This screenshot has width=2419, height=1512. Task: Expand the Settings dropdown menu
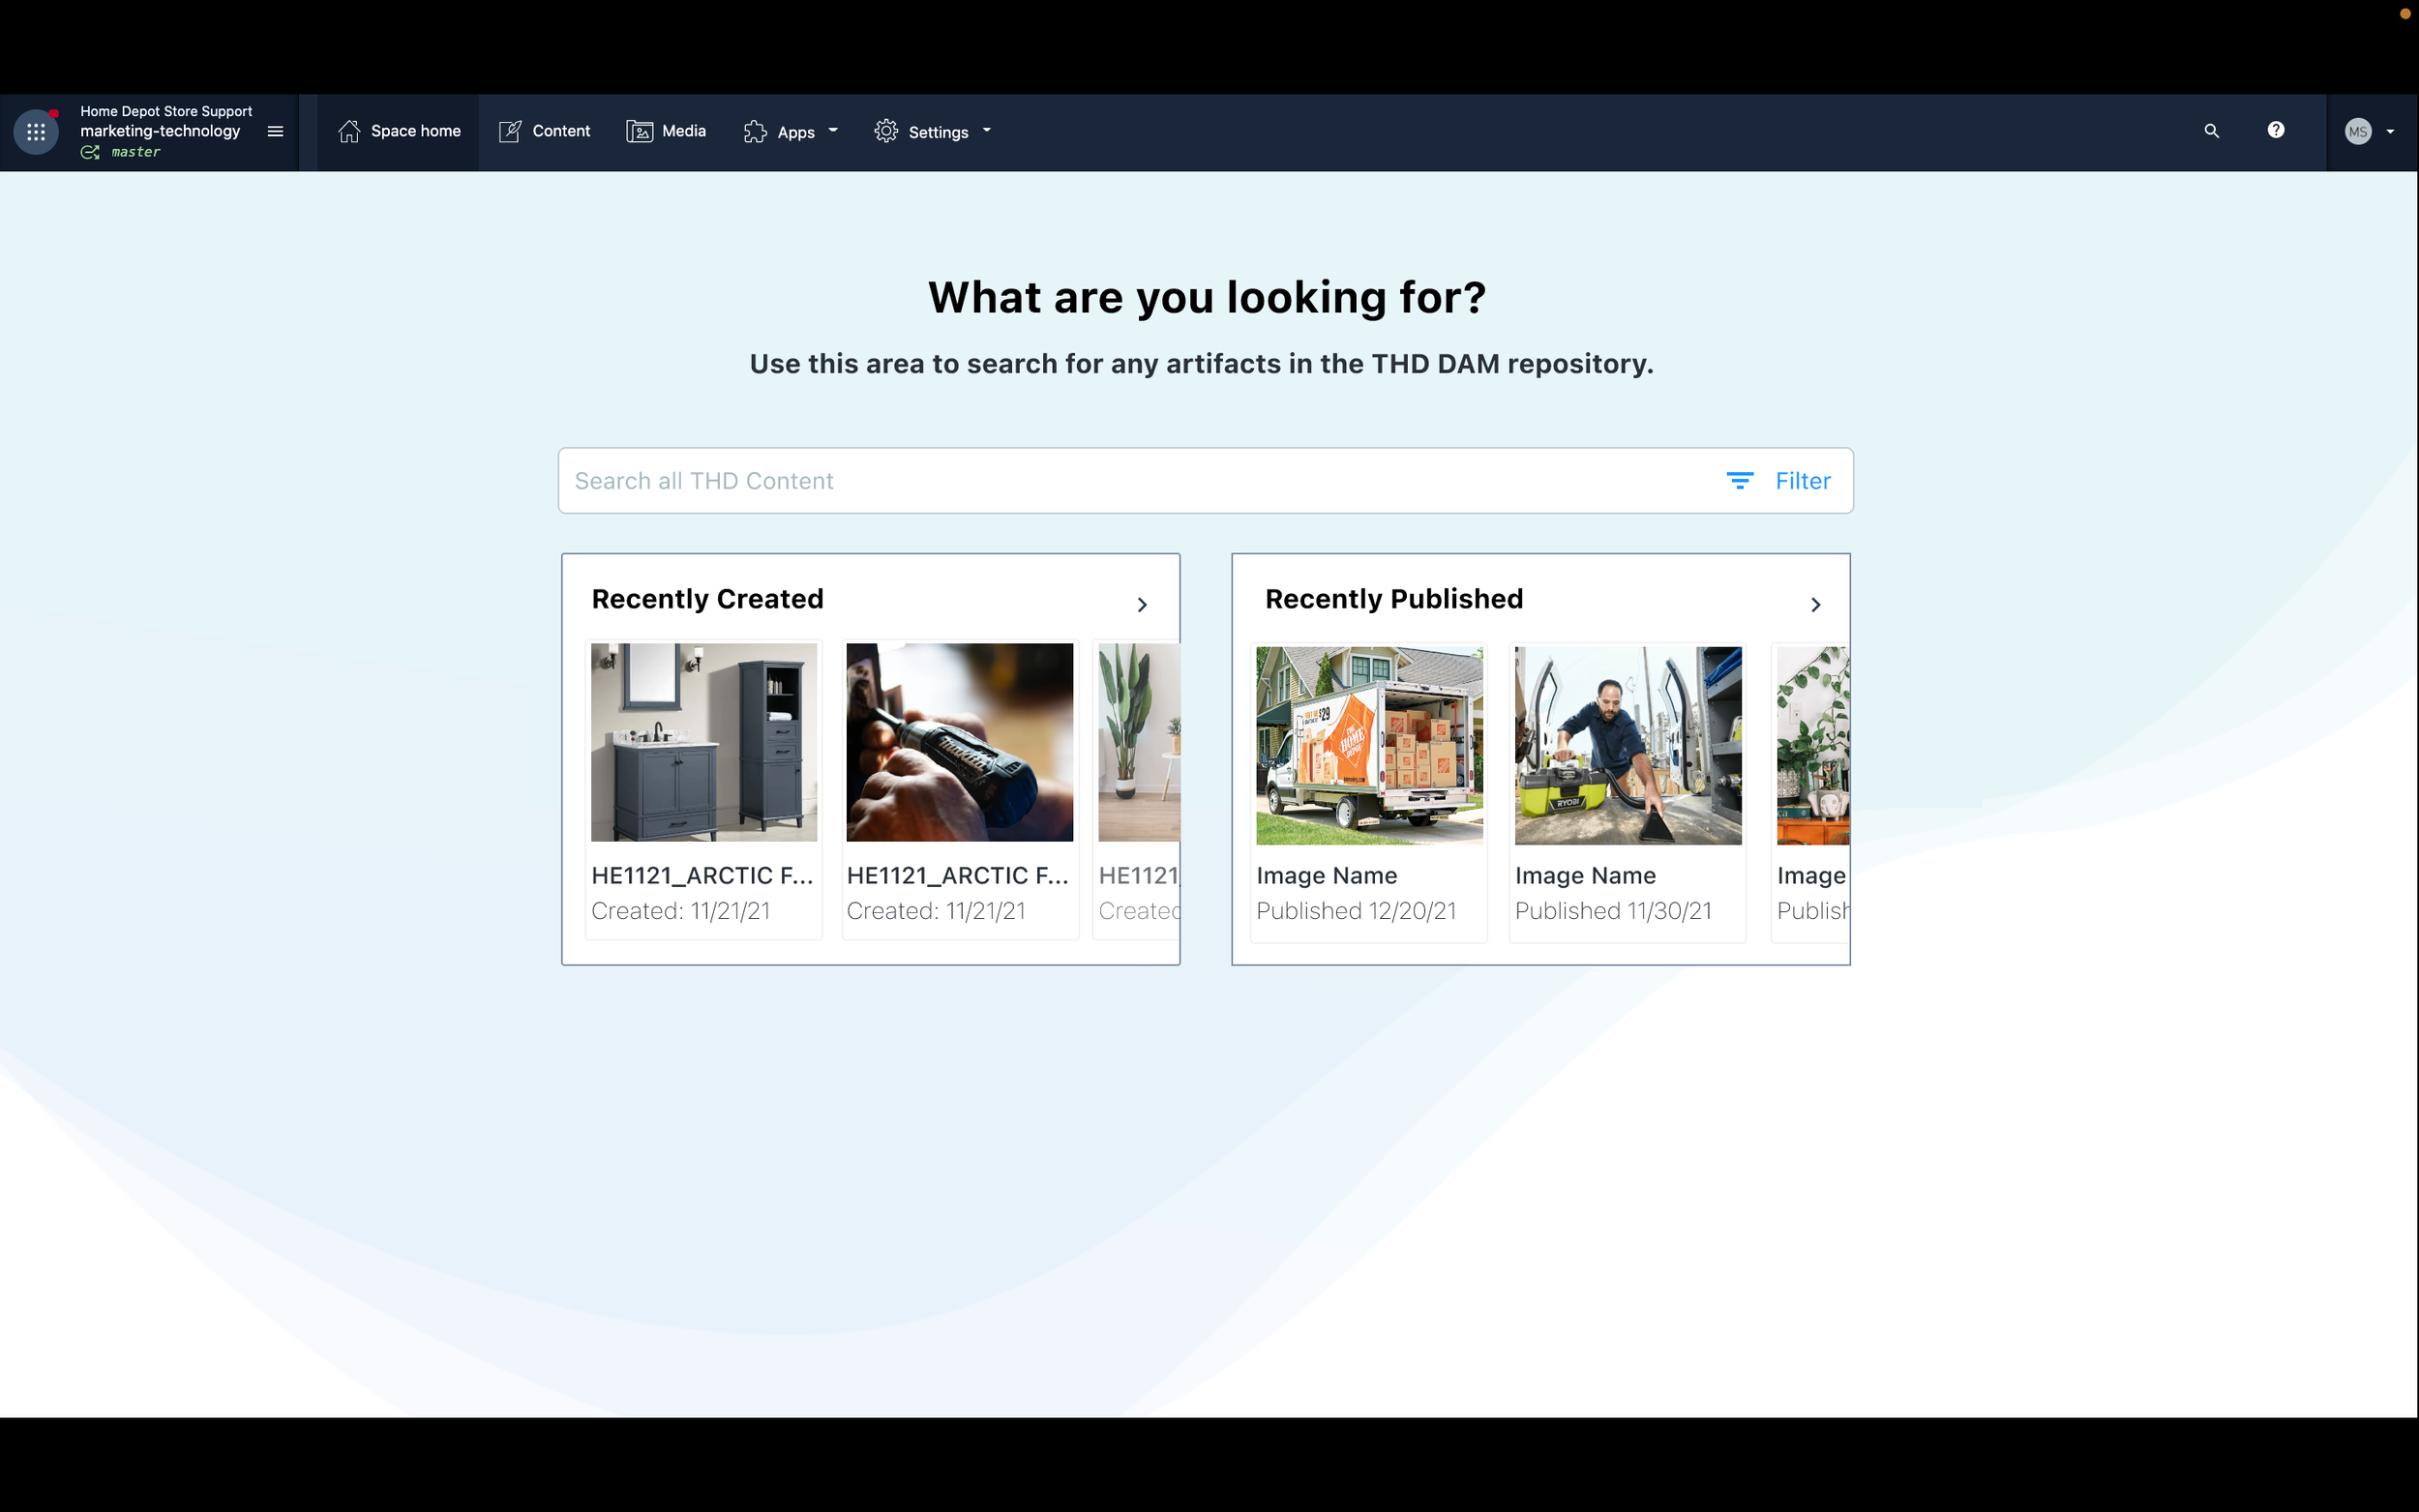(932, 132)
